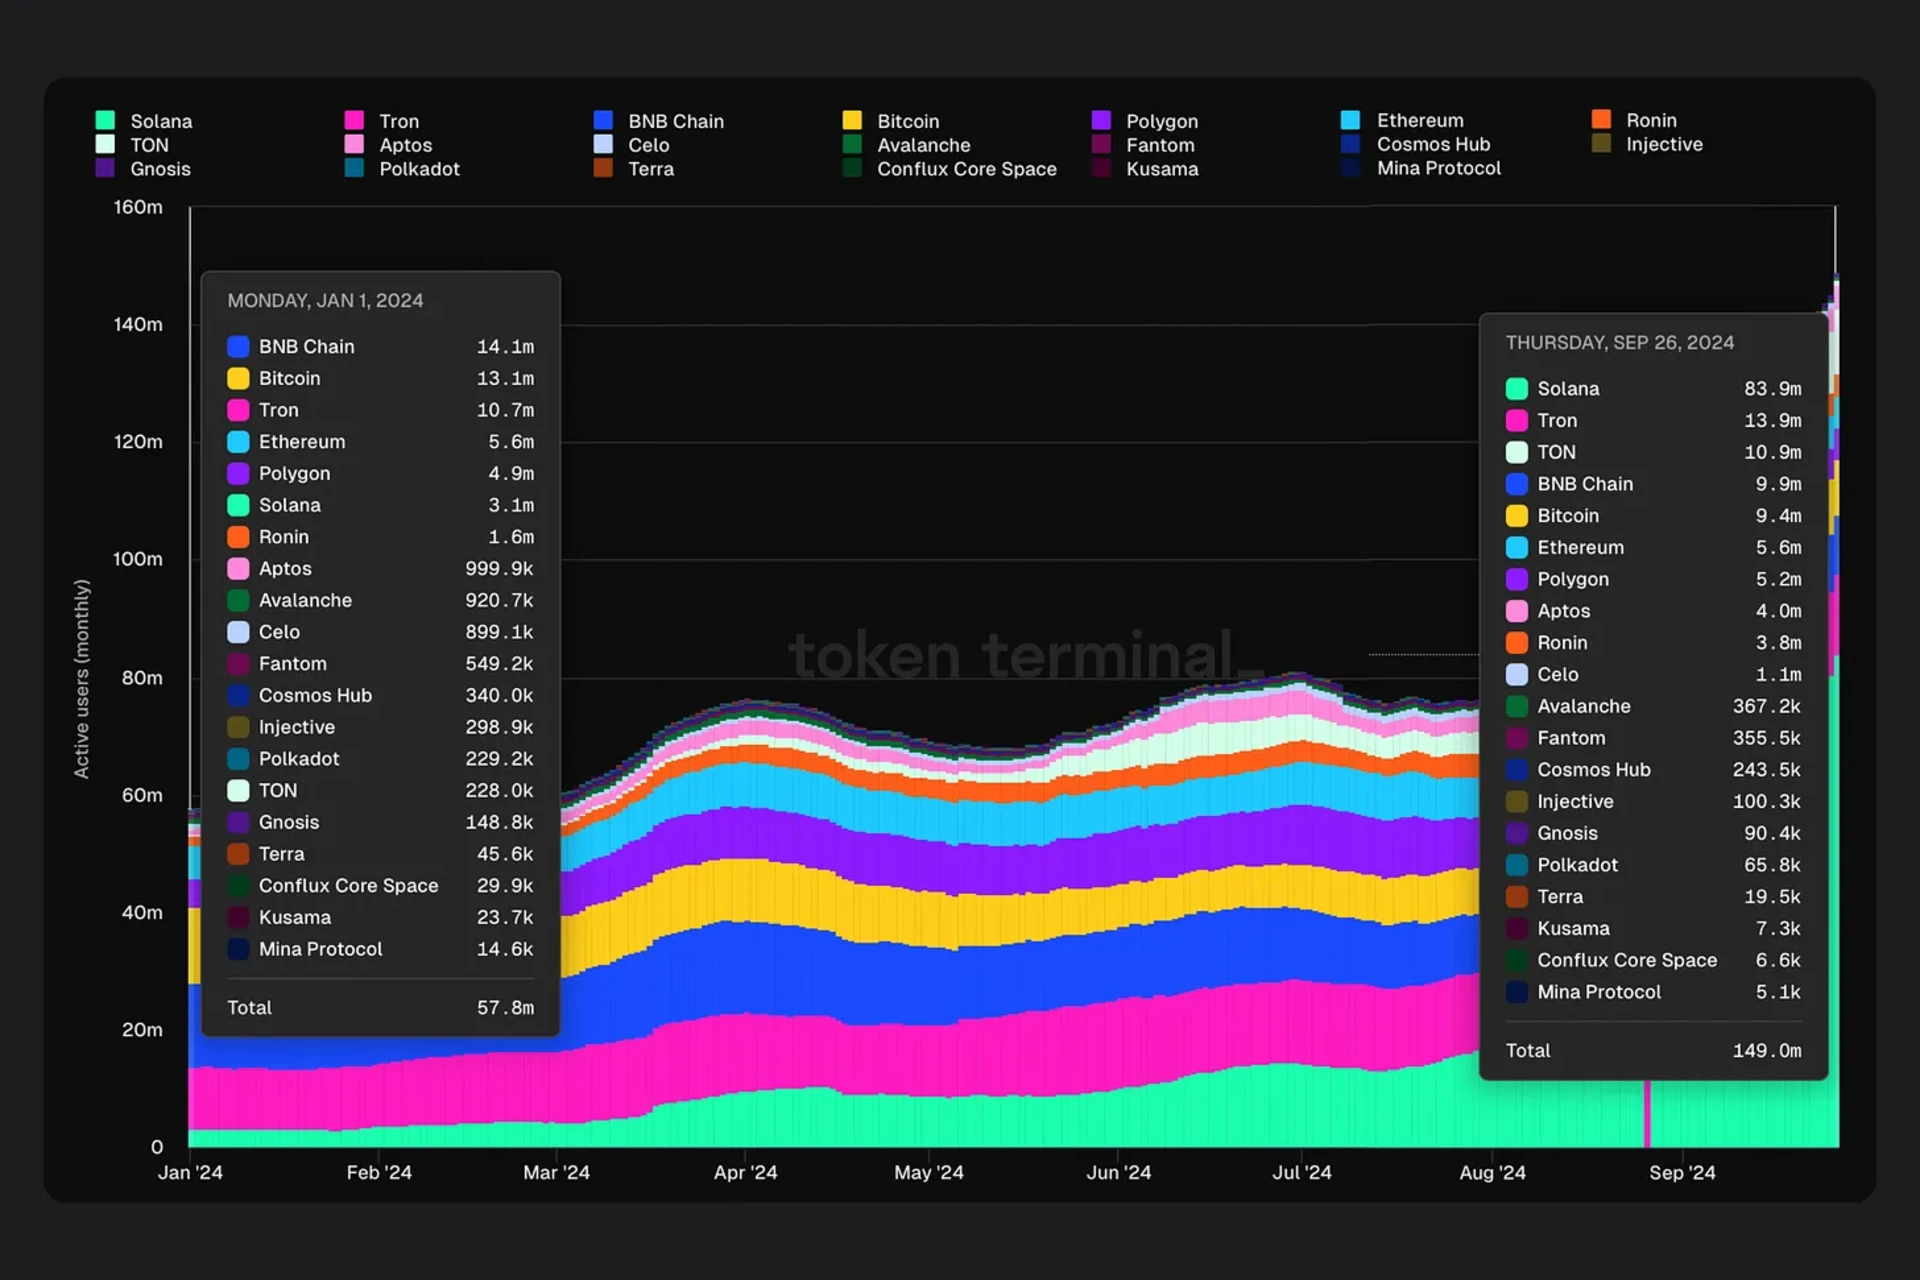Click Solana 83.9m row in September tooltip
The height and width of the screenshot is (1280, 1920).
click(1654, 388)
